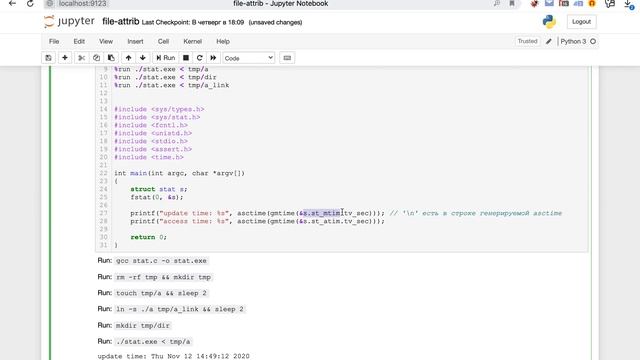Viewport: 640px width, 360px height.
Task: Click the Python logo icon
Action: (x=549, y=22)
